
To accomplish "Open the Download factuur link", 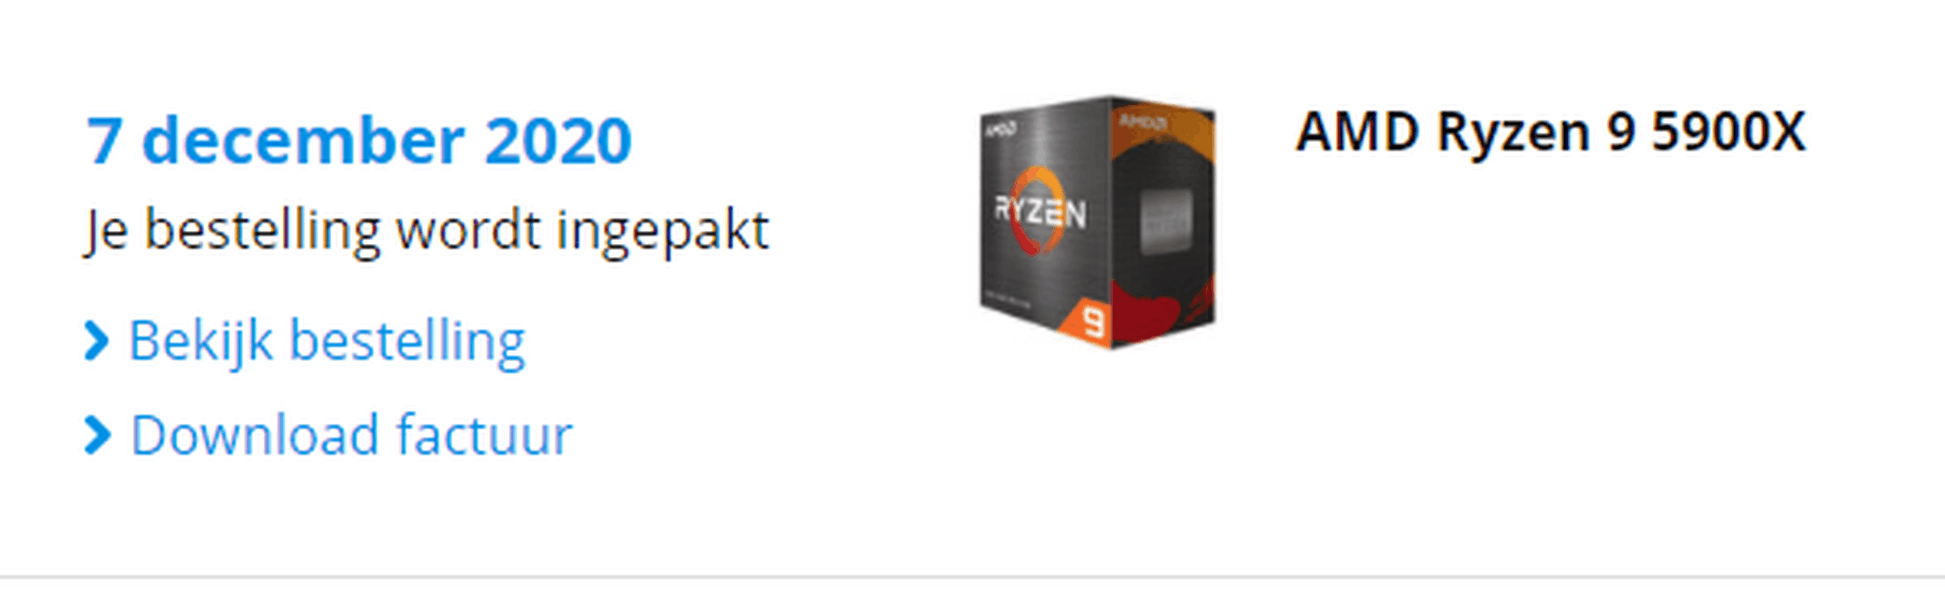I will pos(329,435).
